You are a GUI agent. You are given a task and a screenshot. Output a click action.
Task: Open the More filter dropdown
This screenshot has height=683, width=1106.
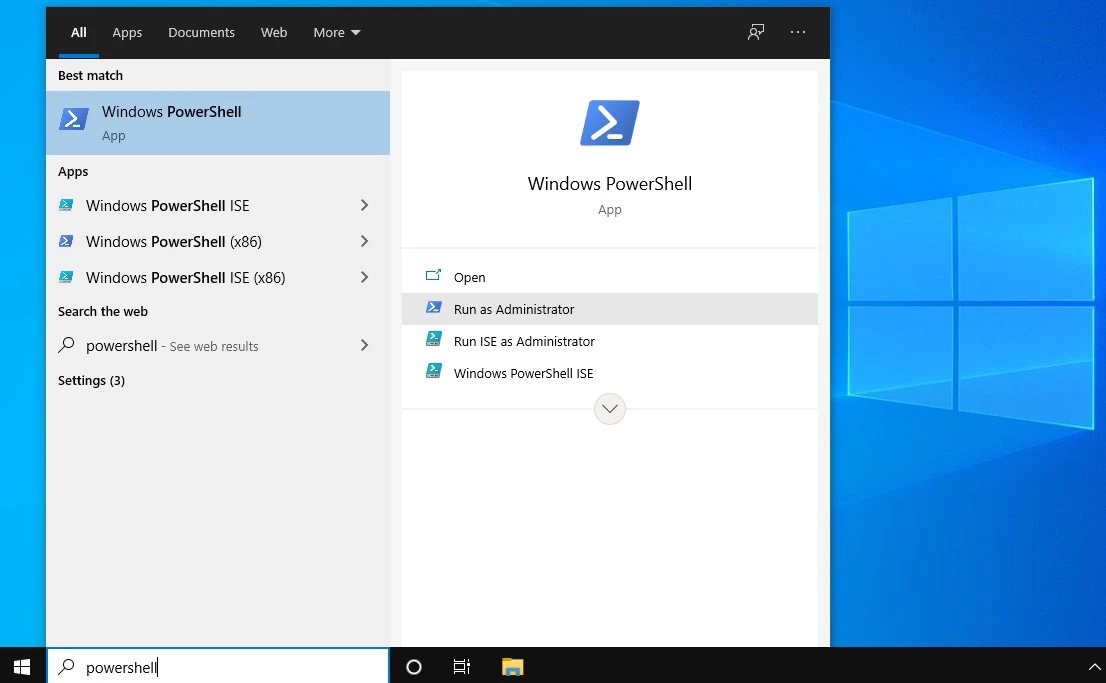(x=336, y=32)
